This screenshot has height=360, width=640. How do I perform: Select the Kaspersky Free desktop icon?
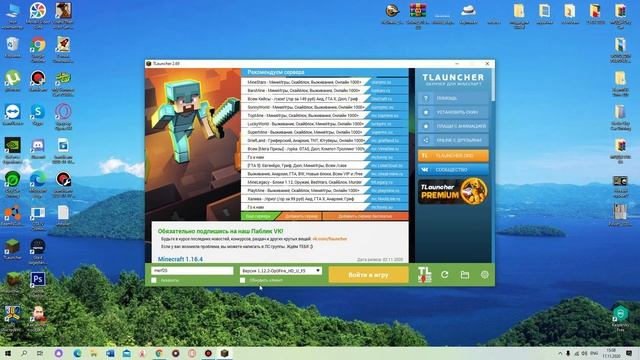(x=620, y=318)
